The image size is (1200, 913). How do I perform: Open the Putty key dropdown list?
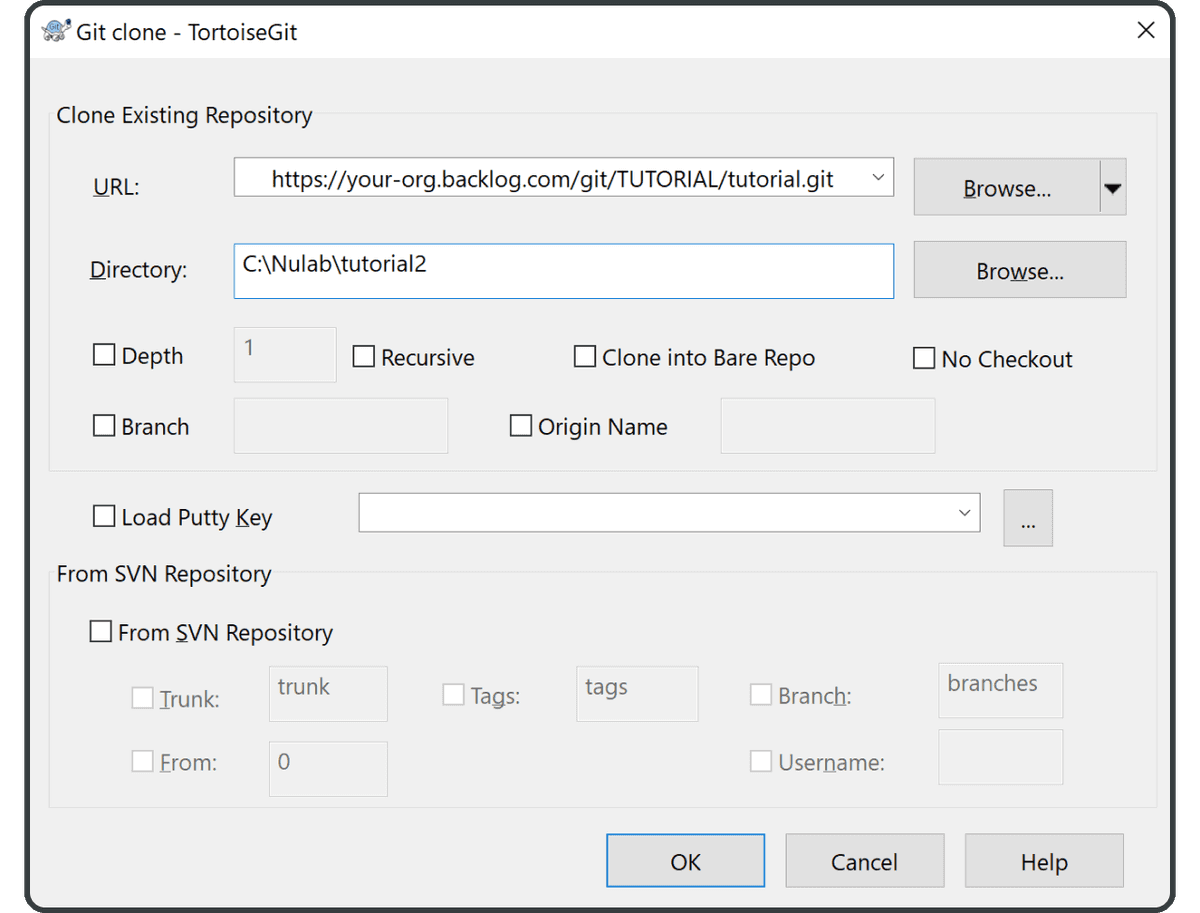[963, 512]
